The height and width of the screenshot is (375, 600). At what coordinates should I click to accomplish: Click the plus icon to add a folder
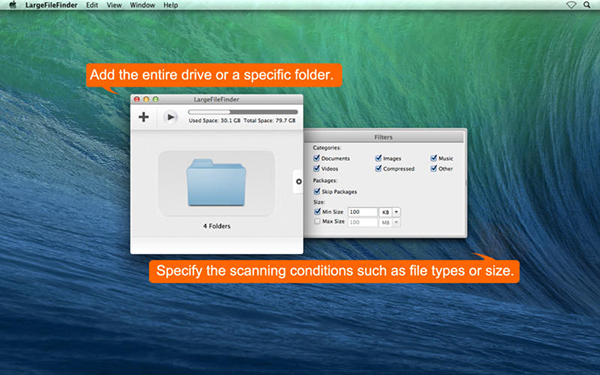[x=143, y=117]
